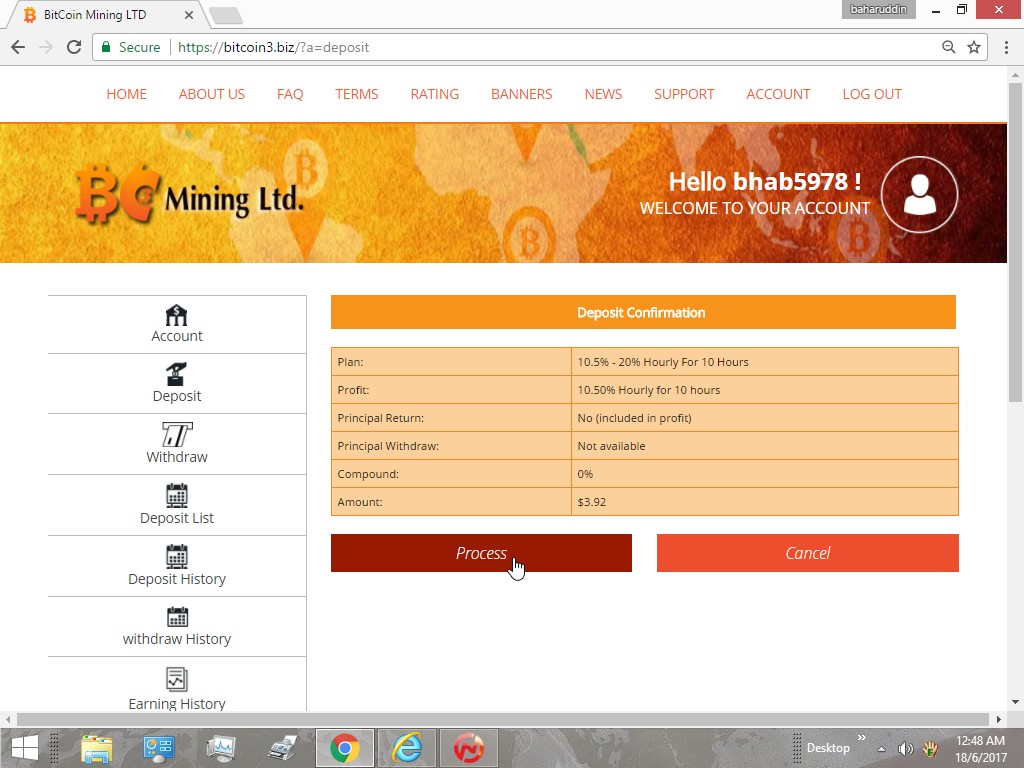Close the BitCoin Mining LTD tab
This screenshot has height=768, width=1024.
[x=189, y=14]
